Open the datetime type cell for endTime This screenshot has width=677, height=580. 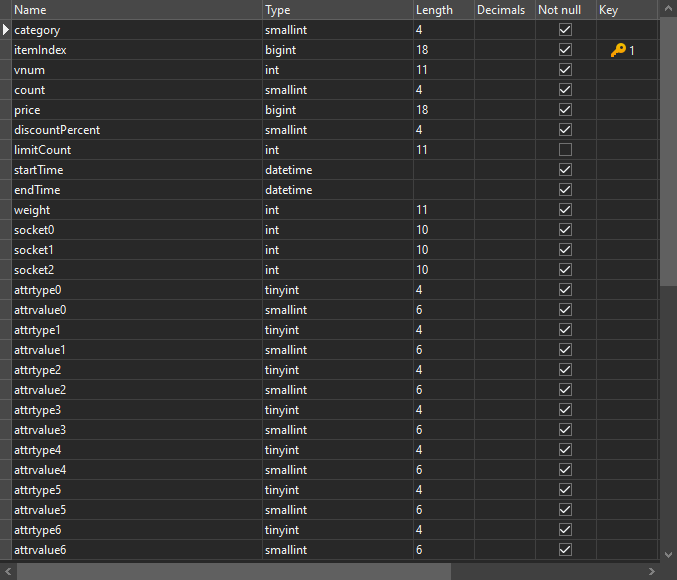click(x=336, y=190)
